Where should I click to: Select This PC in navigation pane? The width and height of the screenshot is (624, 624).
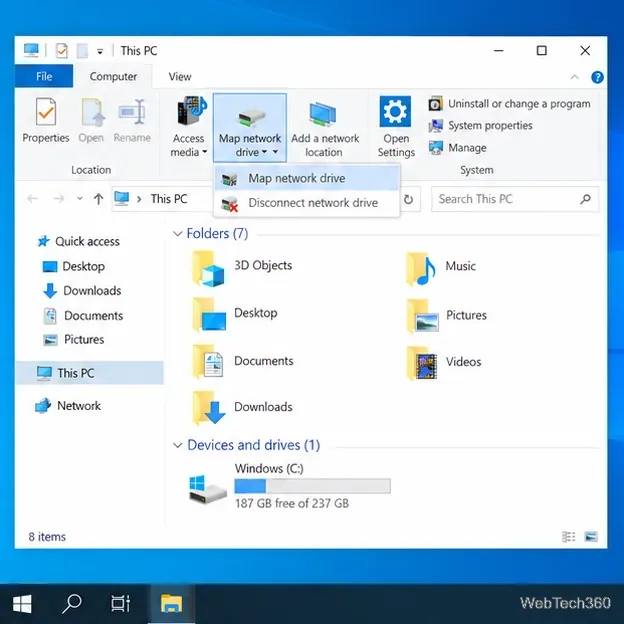90,373
